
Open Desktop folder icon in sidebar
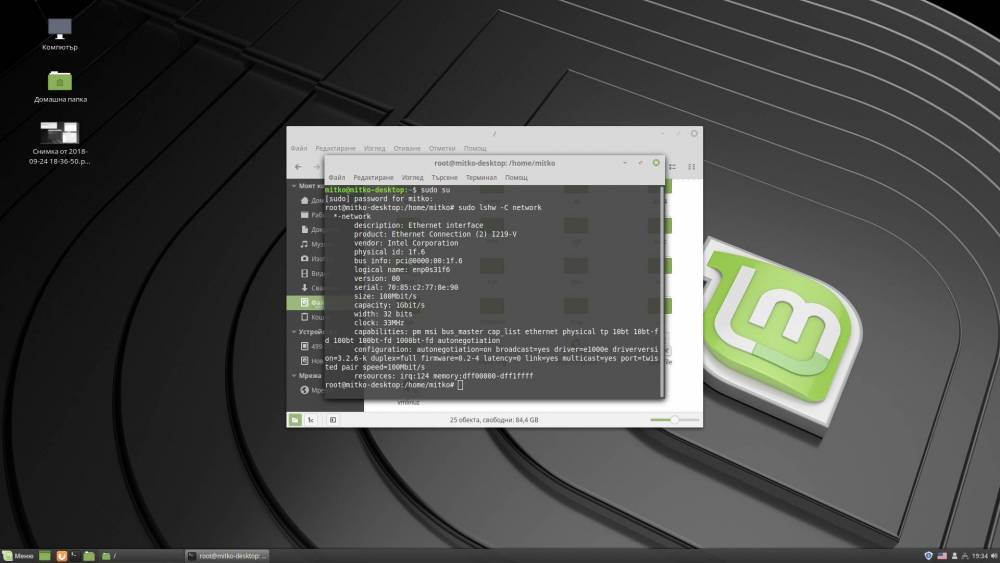pyautogui.click(x=305, y=215)
